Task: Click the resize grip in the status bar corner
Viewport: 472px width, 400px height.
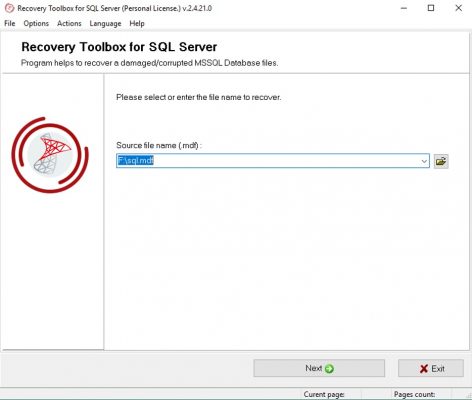Action: click(x=468, y=395)
